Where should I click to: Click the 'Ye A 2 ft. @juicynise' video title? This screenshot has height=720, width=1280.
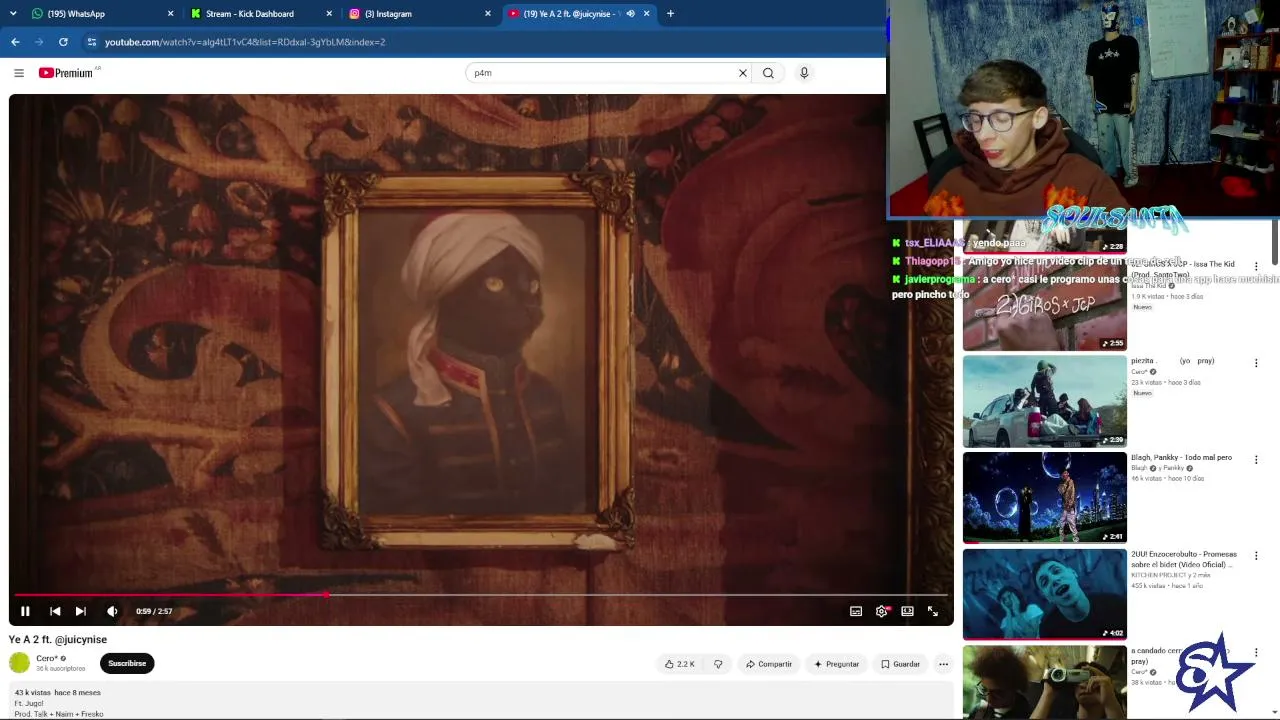click(58, 639)
